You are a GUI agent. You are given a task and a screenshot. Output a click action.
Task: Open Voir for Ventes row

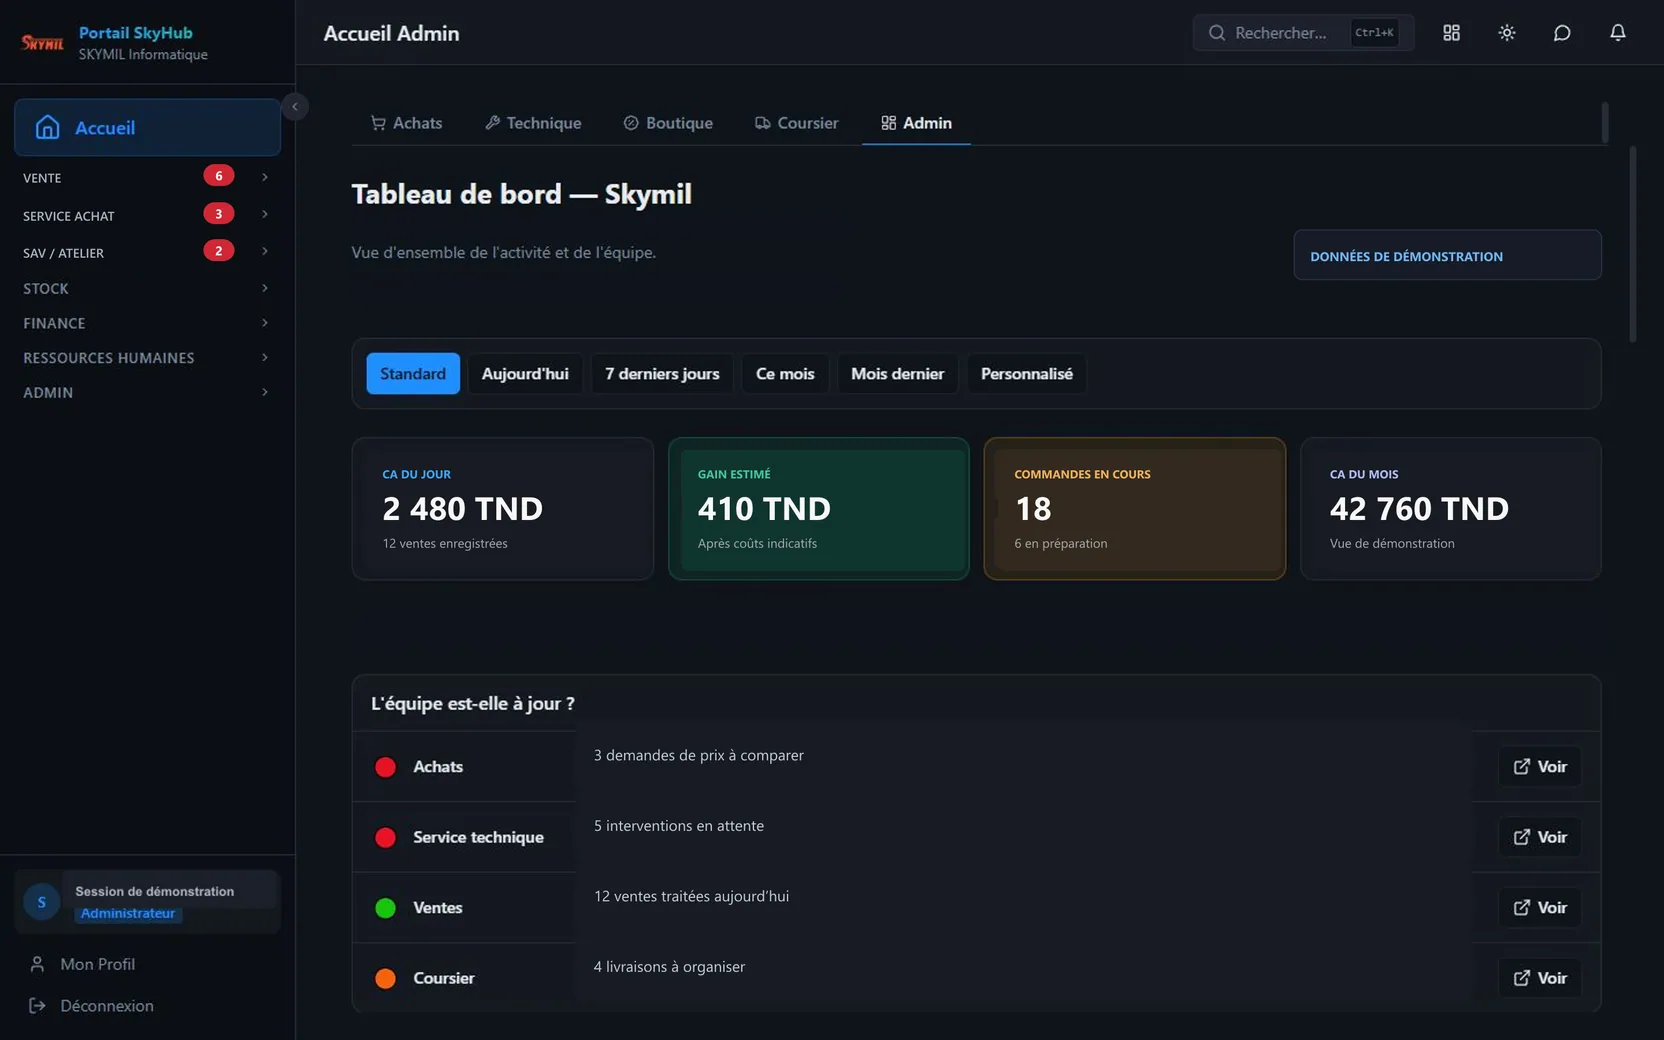pos(1540,908)
